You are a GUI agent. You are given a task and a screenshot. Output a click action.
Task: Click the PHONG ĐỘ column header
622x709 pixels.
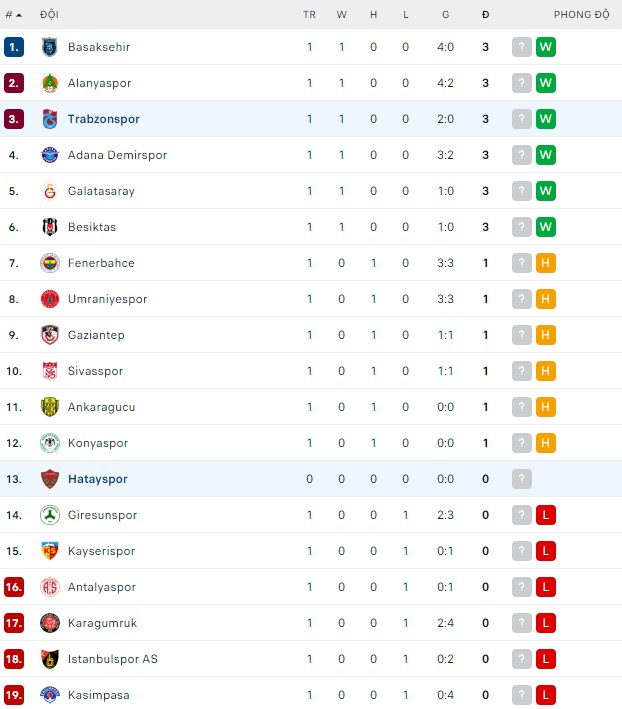pyautogui.click(x=581, y=14)
